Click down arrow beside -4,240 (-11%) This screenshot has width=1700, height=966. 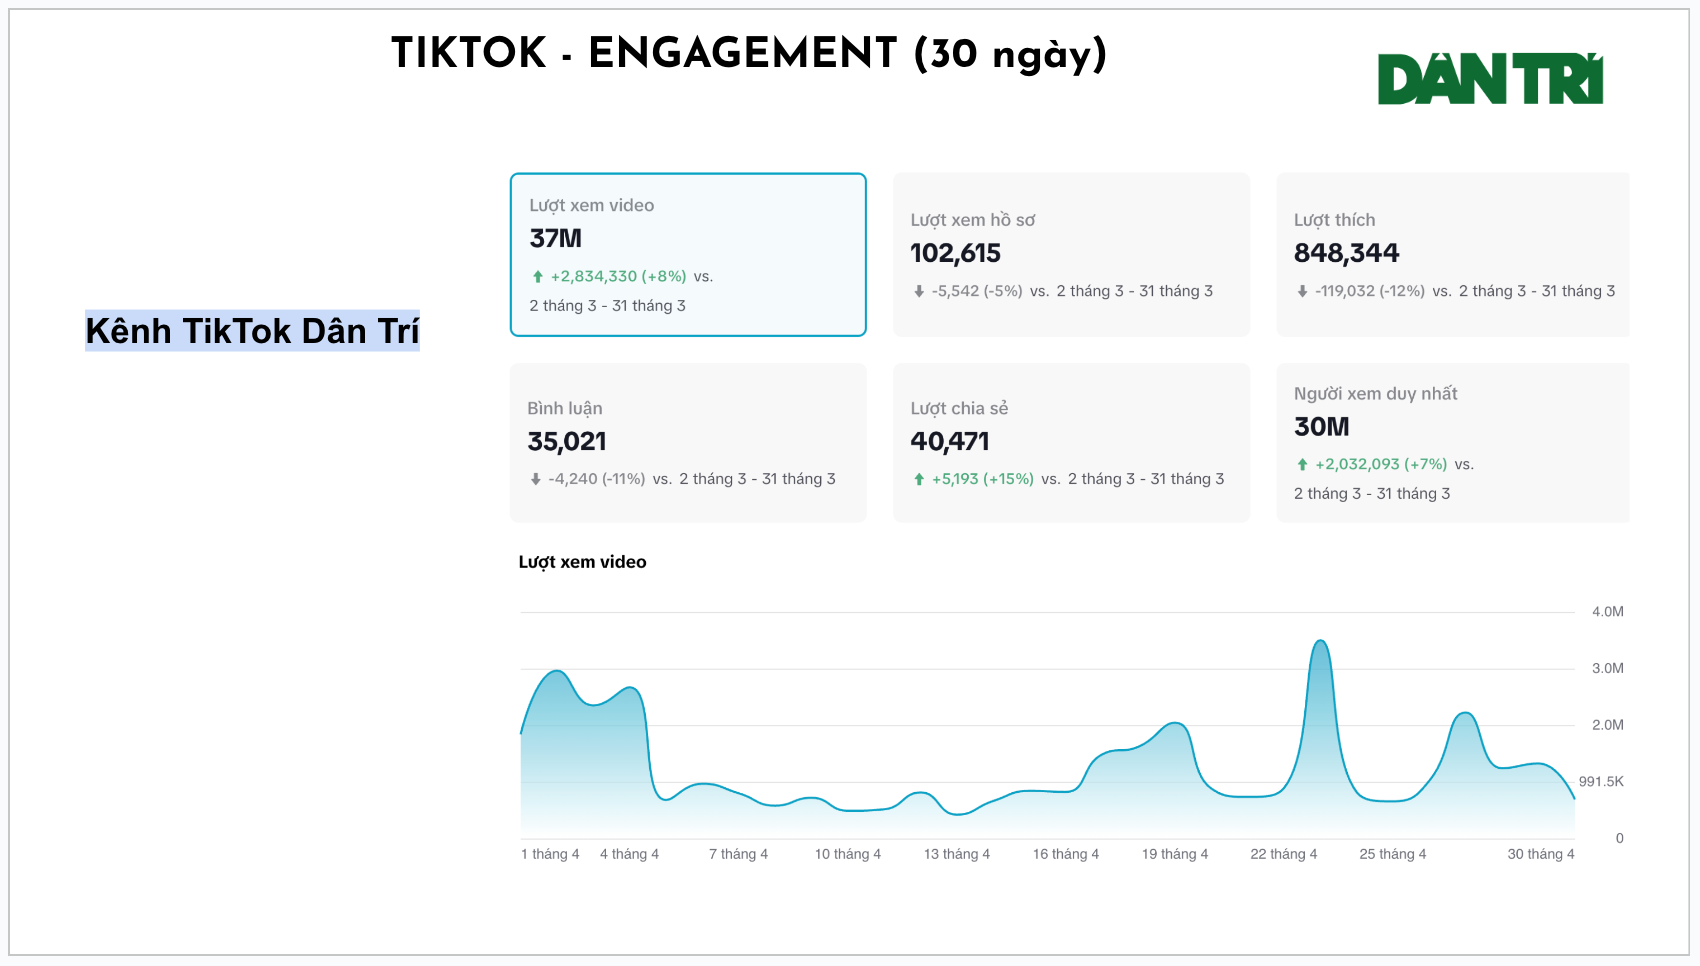tap(536, 480)
